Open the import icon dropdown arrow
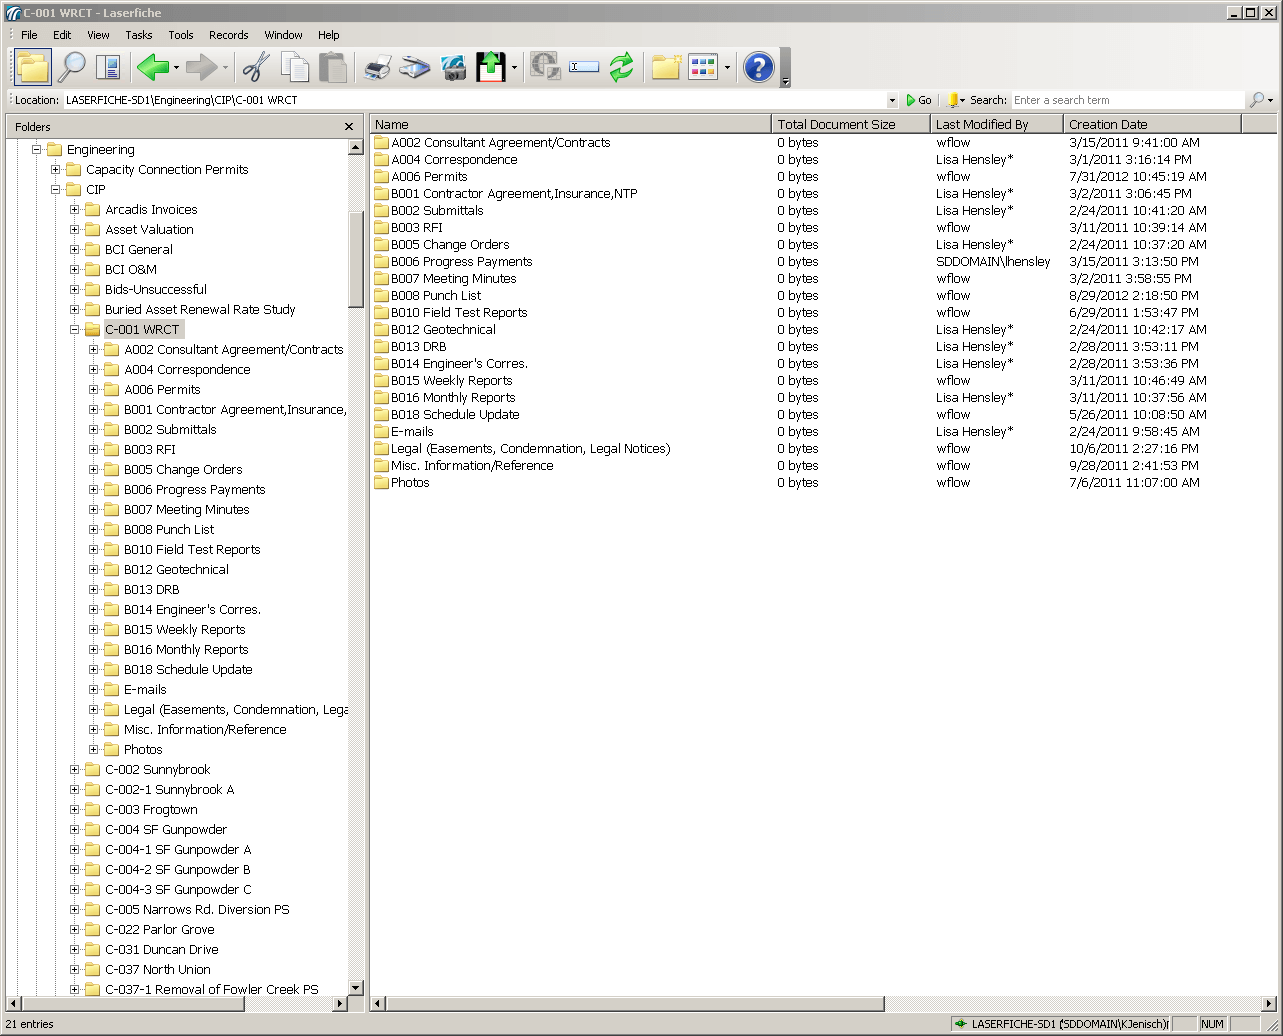1283x1036 pixels. [514, 68]
